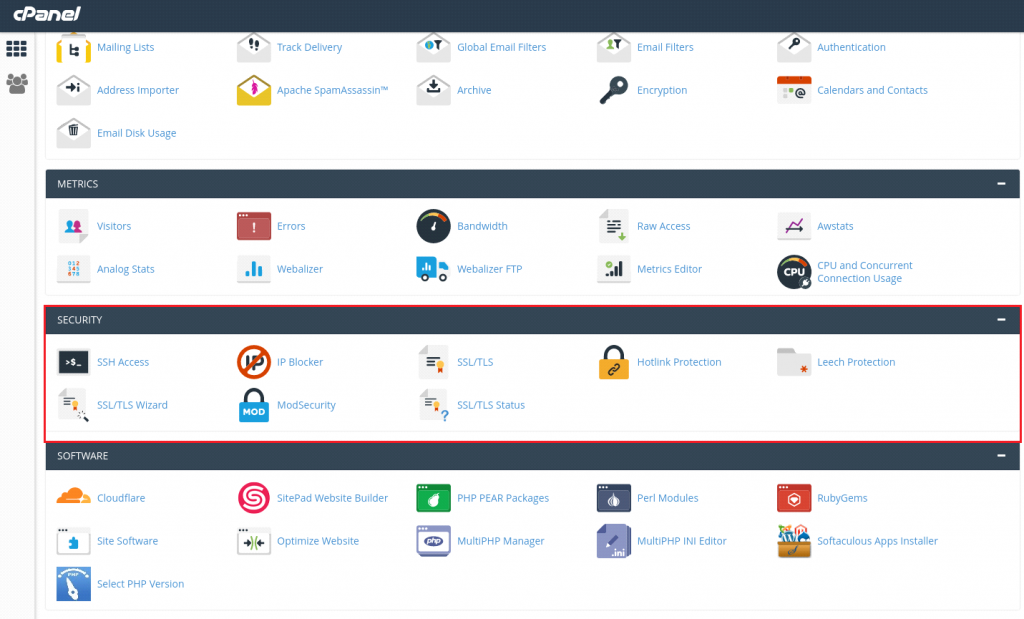Open the Email Disk Usage link
Viewport: 1024px width, 619px height.
click(x=136, y=133)
